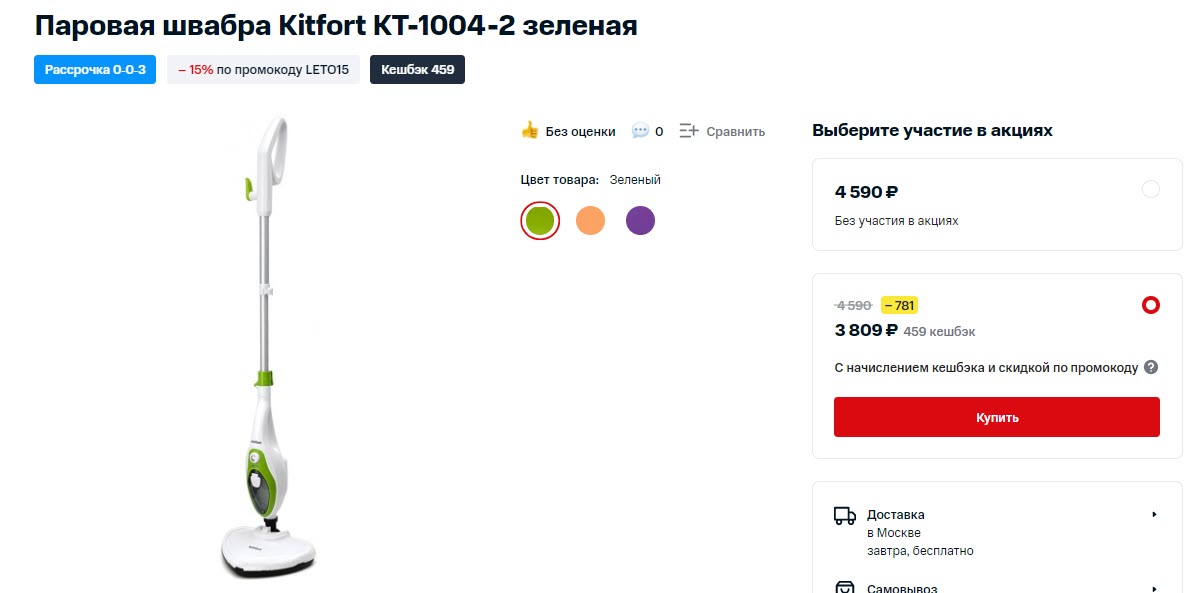The height and width of the screenshot is (593, 1189).
Task: Select the 3 809 ₽ cashback offer
Action: pyautogui.click(x=1150, y=305)
